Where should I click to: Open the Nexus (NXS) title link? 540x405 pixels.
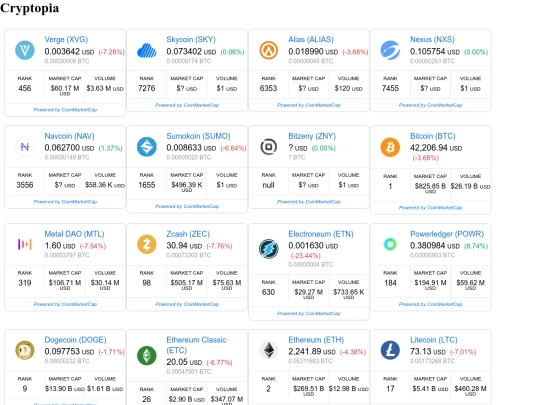[432, 40]
